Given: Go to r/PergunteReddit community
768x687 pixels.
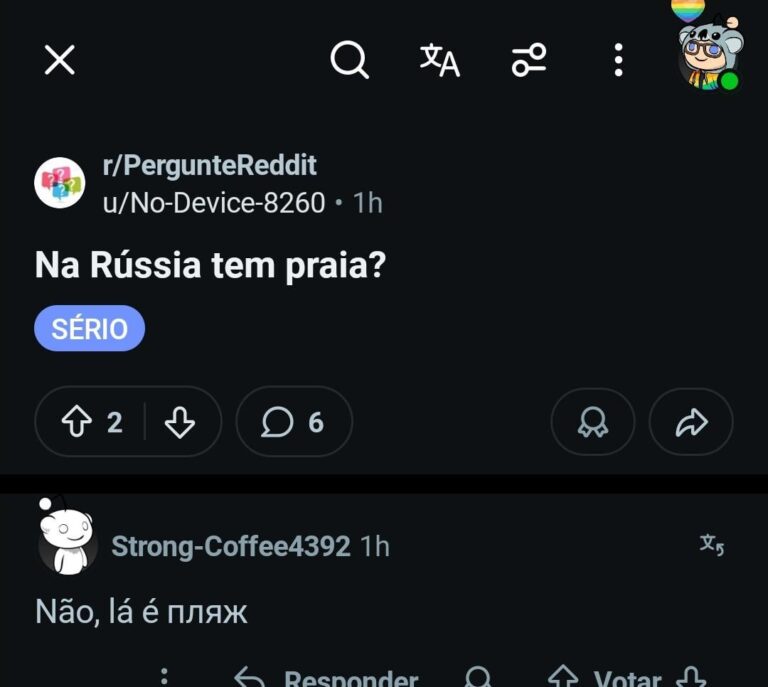Looking at the screenshot, I should coord(209,165).
